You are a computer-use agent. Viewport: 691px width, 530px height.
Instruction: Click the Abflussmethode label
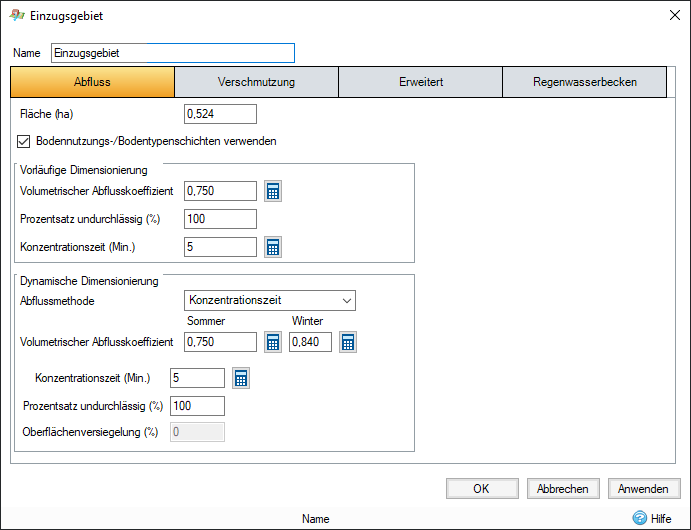tap(57, 301)
